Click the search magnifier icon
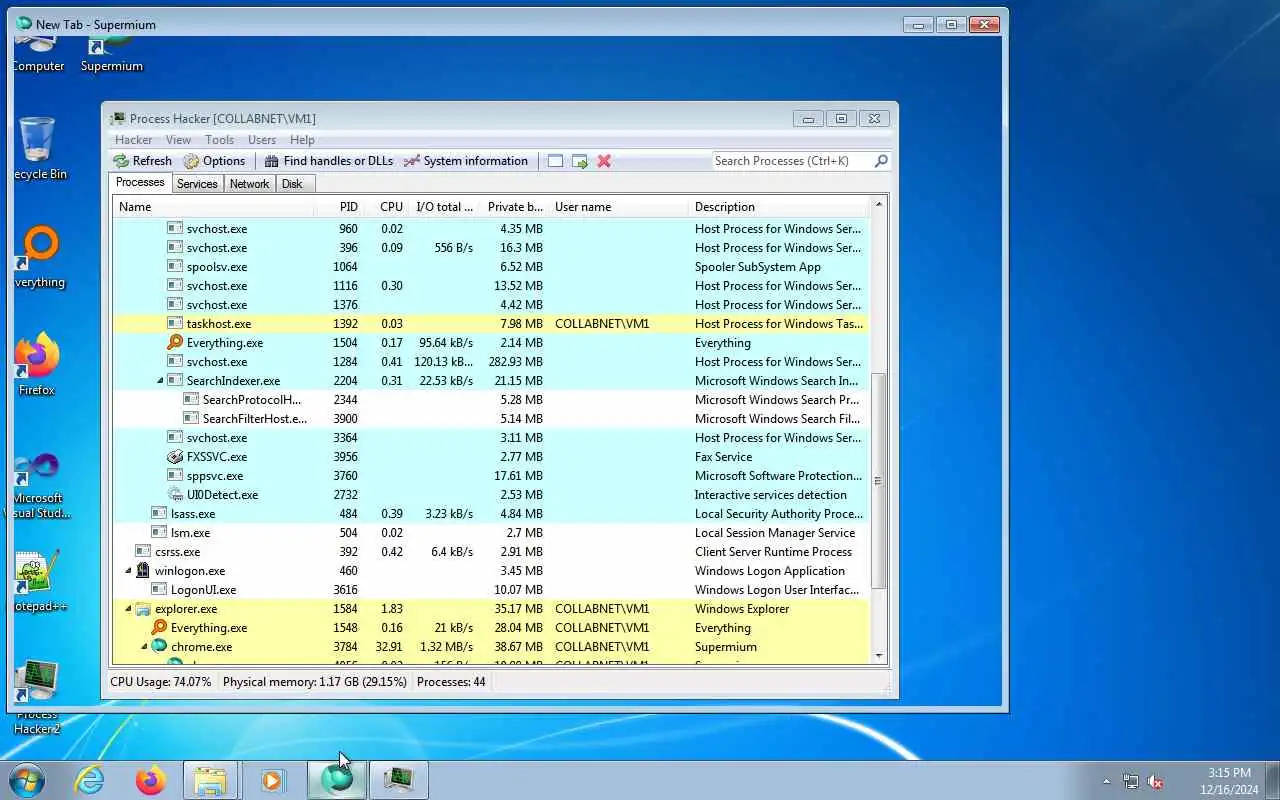This screenshot has width=1280, height=800. point(881,161)
